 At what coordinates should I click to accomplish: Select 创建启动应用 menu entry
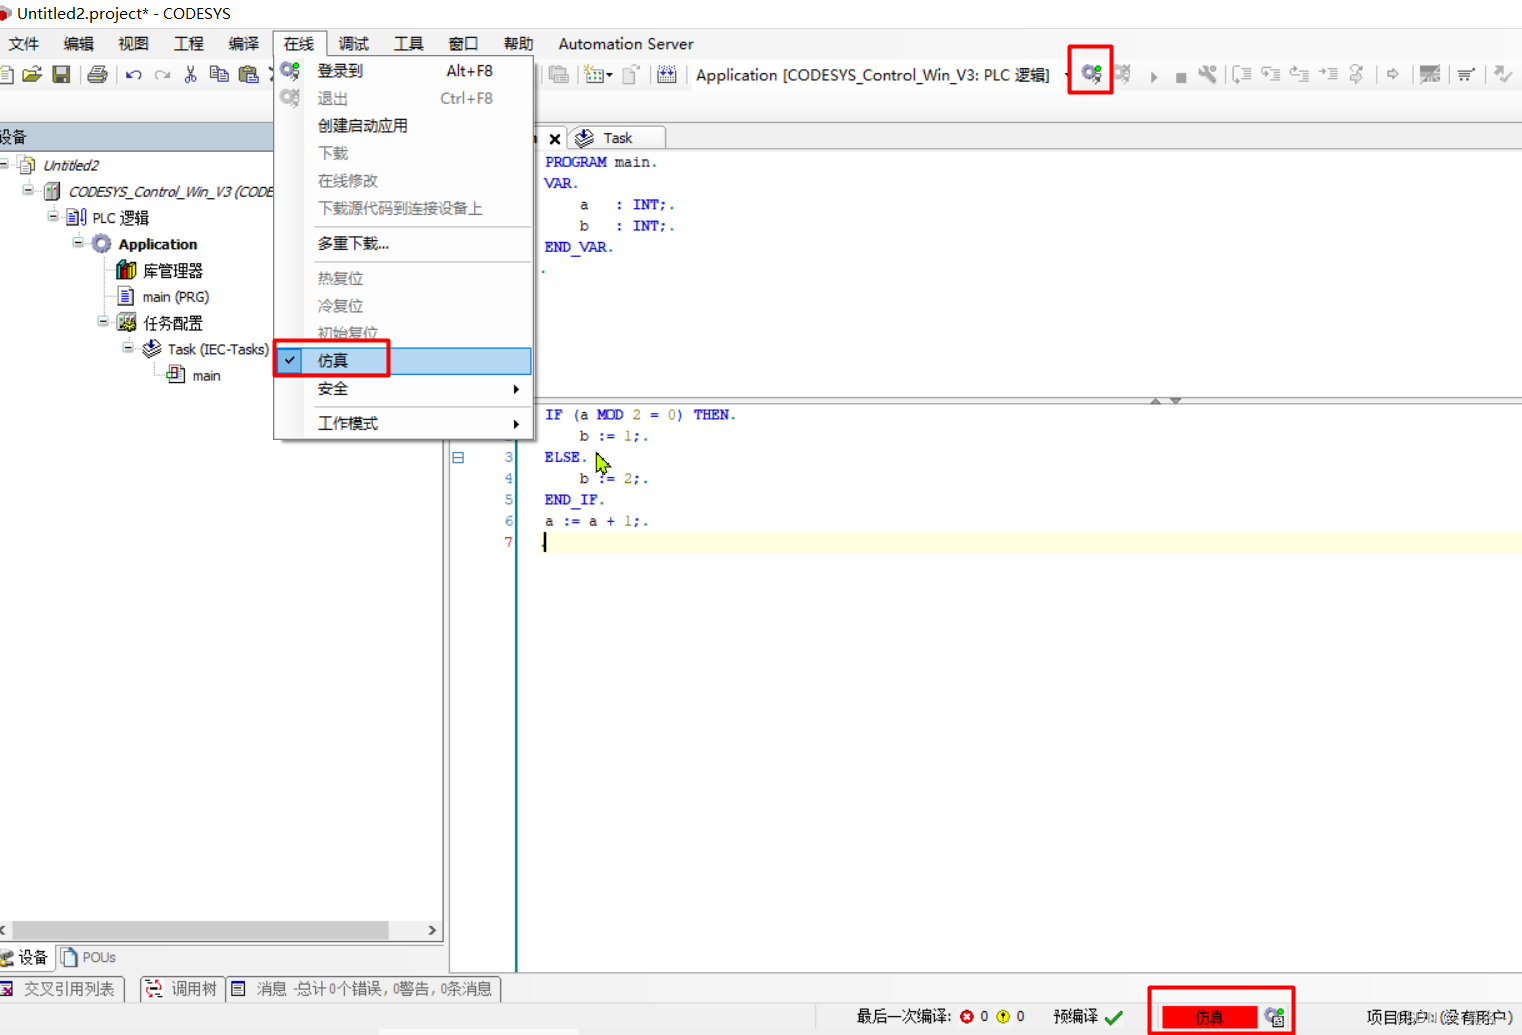403,126
